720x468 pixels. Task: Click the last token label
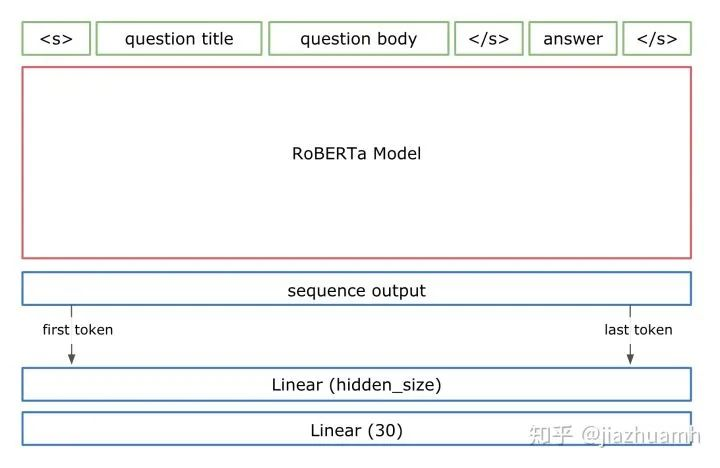click(x=638, y=330)
